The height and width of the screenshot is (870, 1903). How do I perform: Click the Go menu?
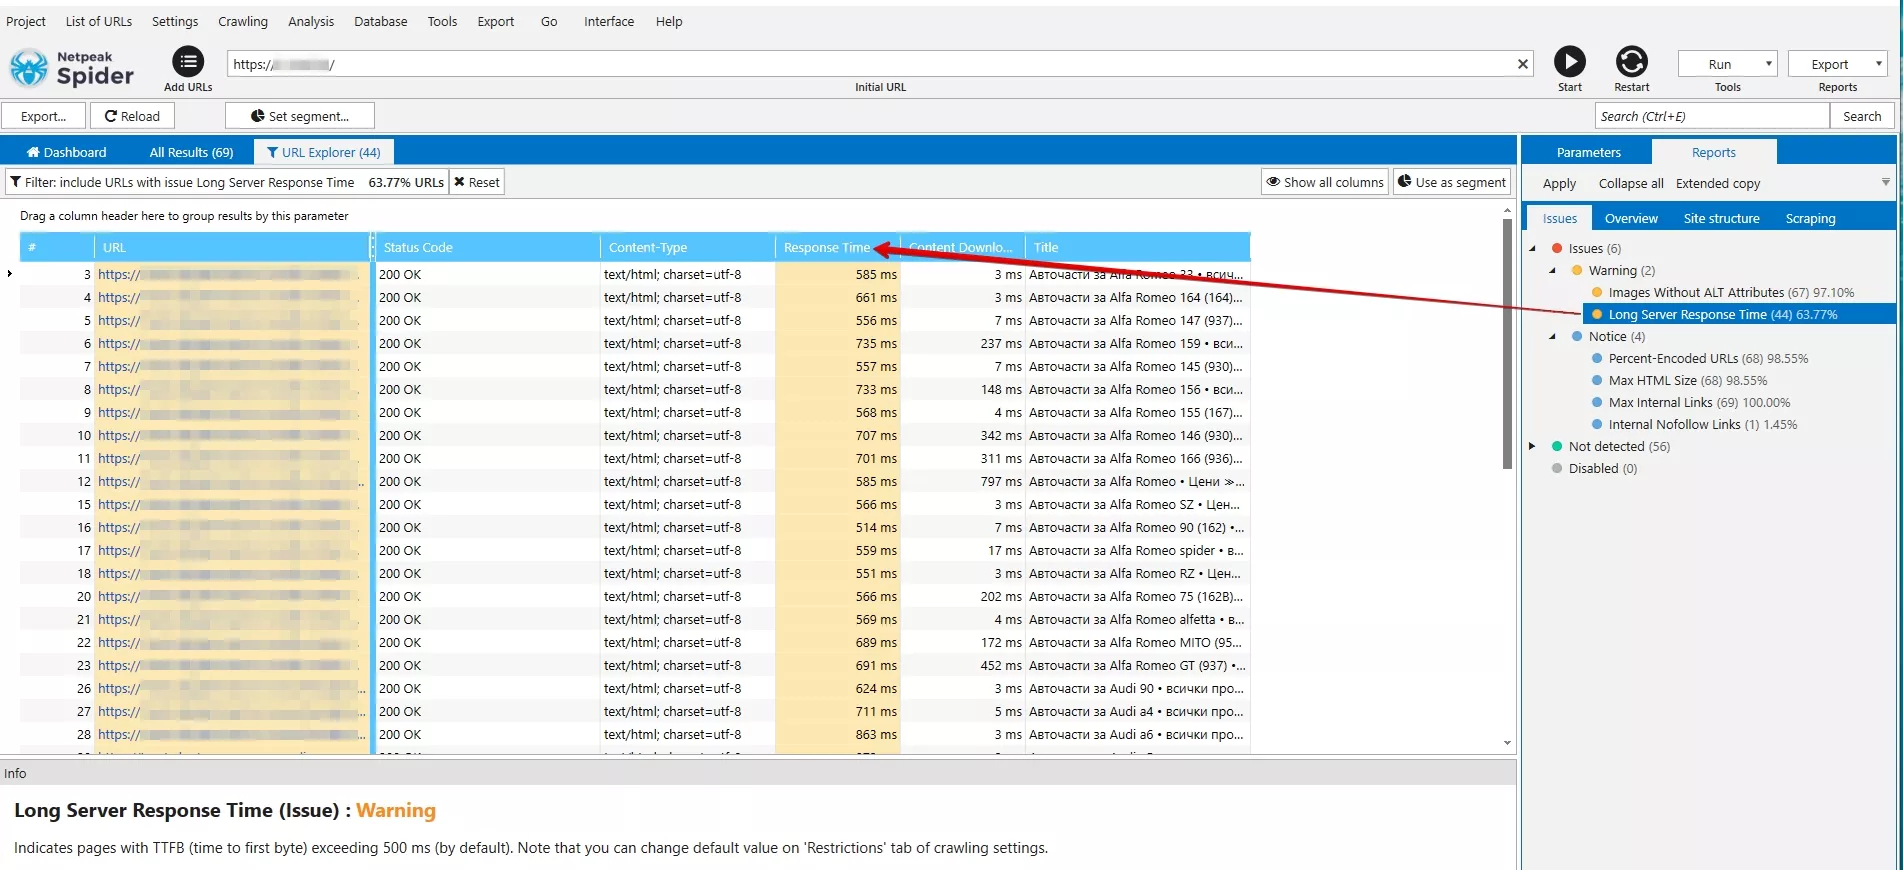549,21
